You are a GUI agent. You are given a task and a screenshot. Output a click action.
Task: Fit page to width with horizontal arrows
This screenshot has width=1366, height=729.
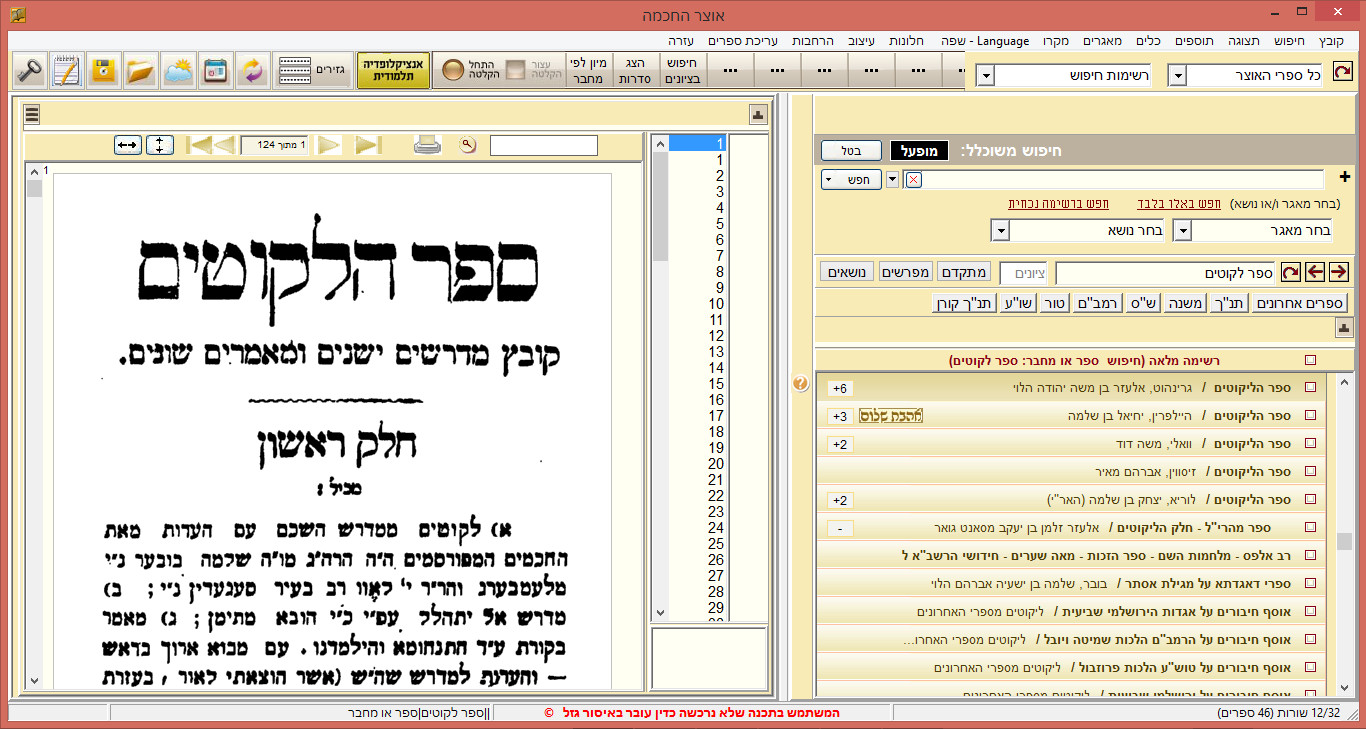(128, 145)
